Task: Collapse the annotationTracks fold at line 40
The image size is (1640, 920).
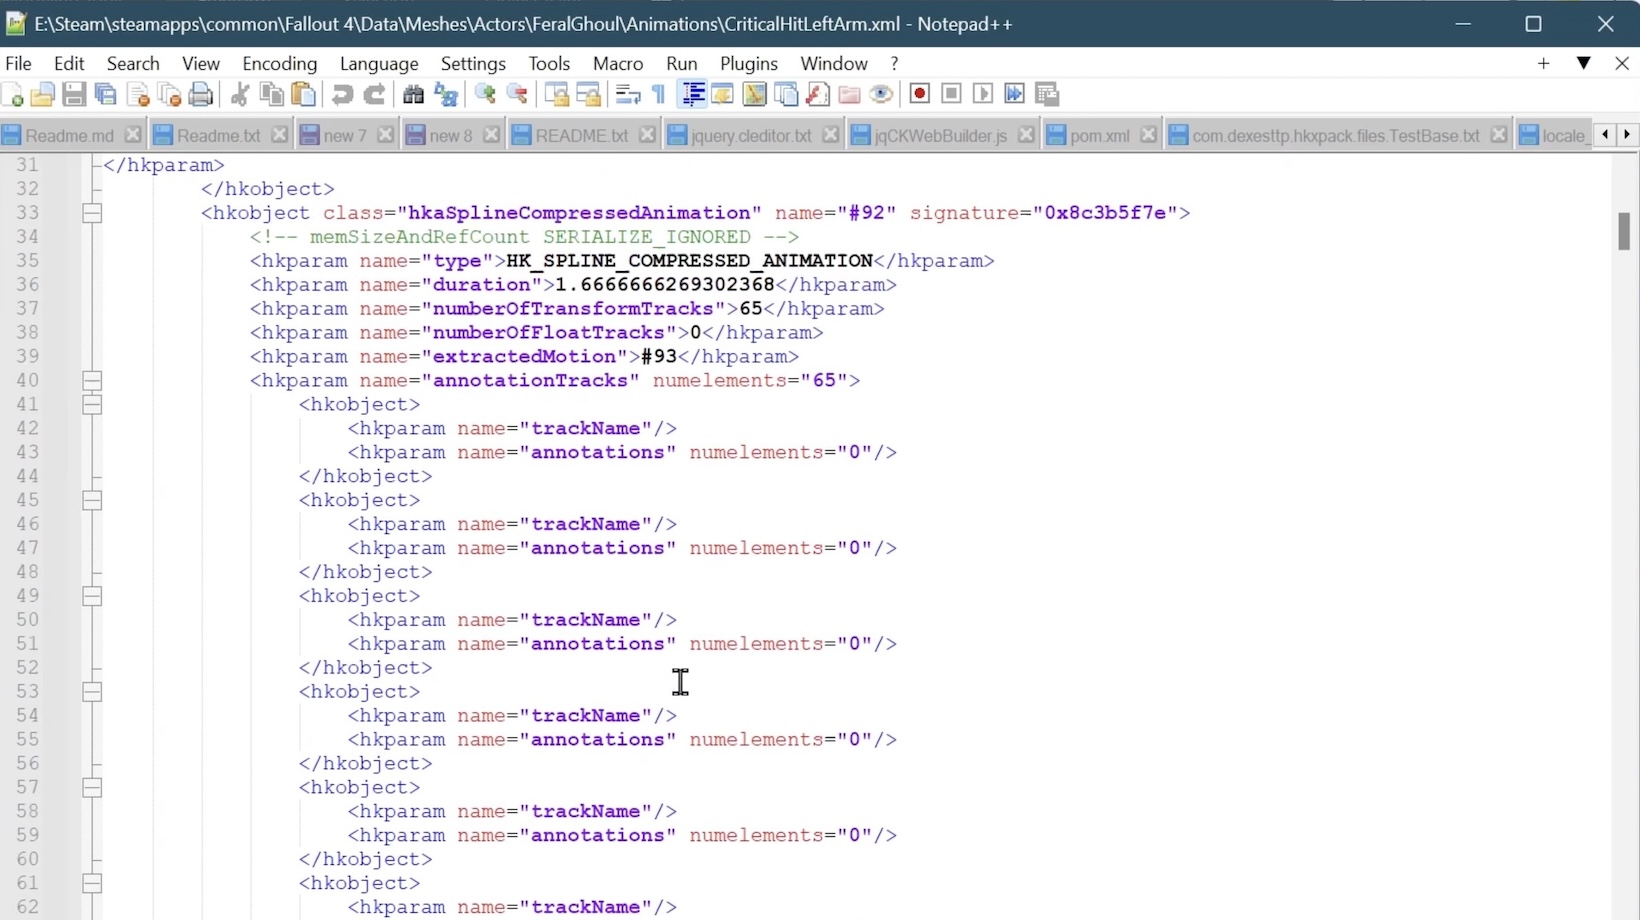Action: click(92, 381)
